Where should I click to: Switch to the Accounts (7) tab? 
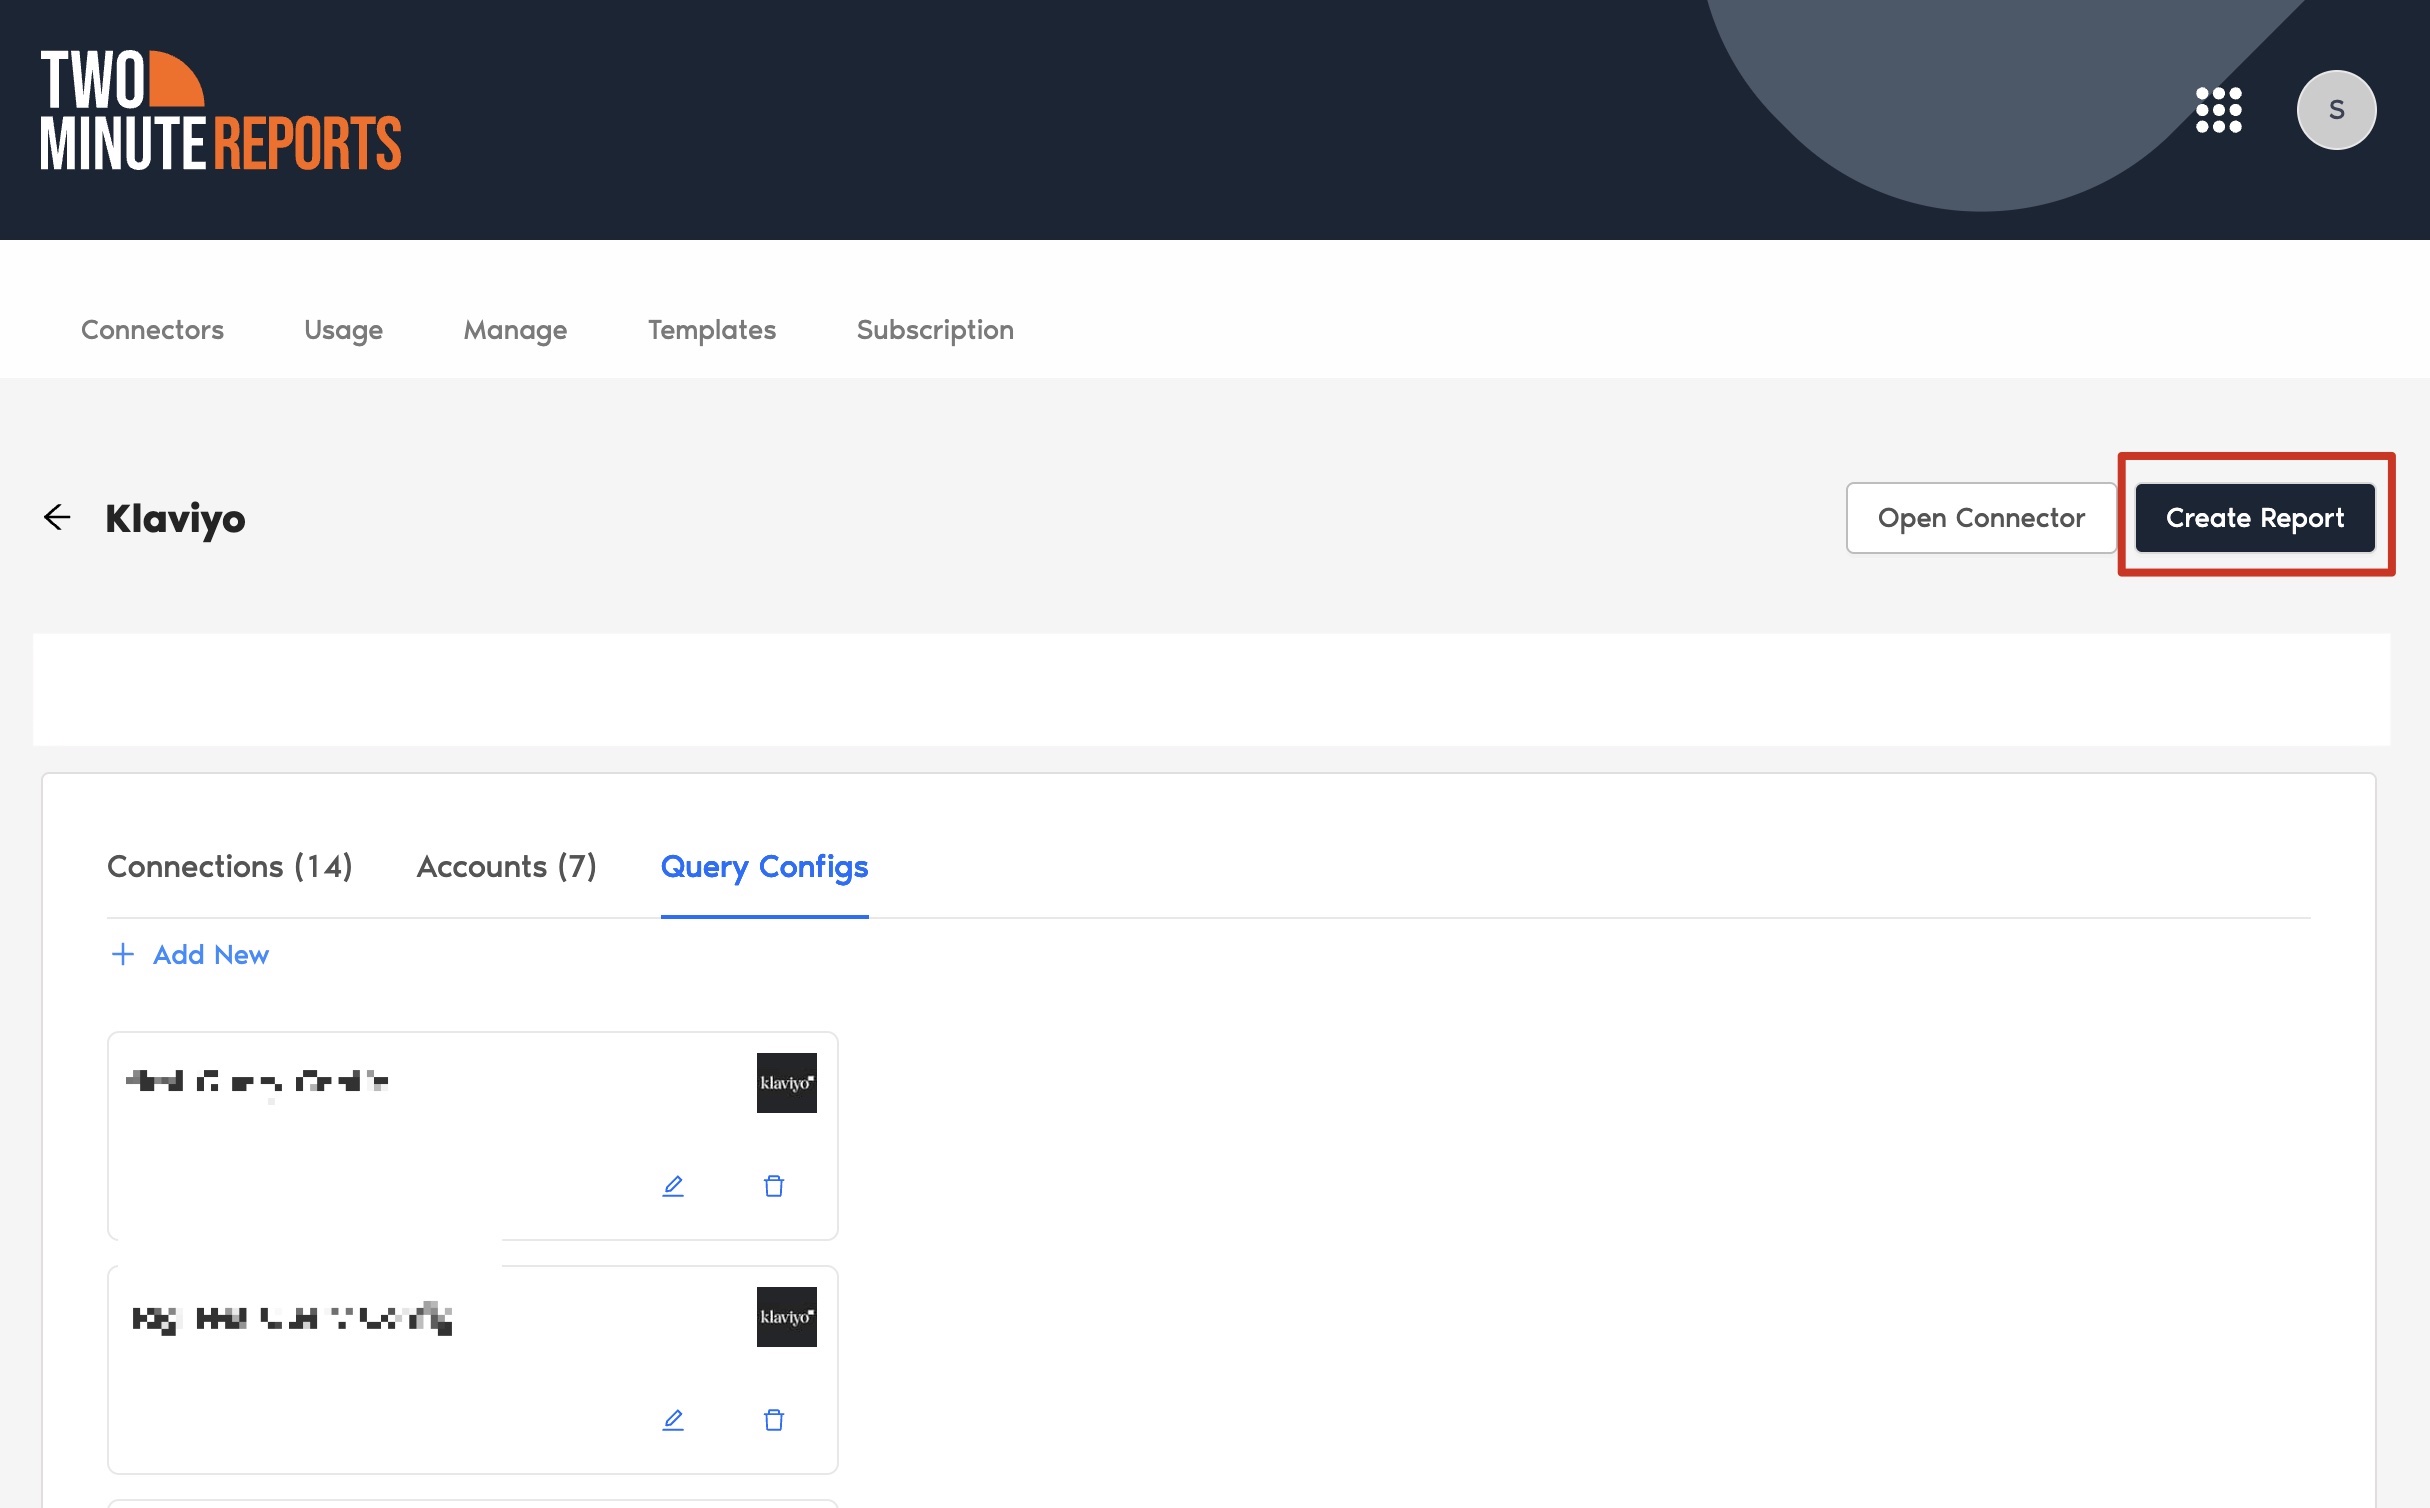pos(507,866)
